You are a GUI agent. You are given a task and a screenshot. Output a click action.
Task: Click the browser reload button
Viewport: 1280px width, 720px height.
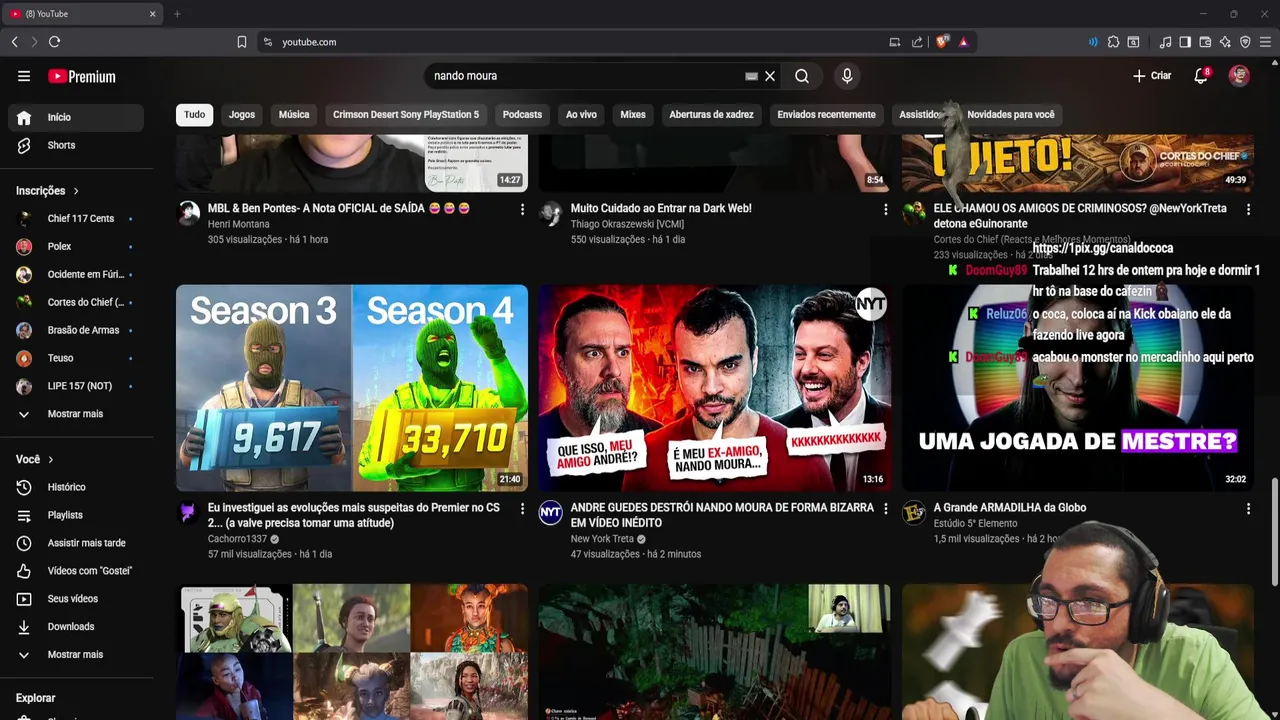tap(54, 42)
